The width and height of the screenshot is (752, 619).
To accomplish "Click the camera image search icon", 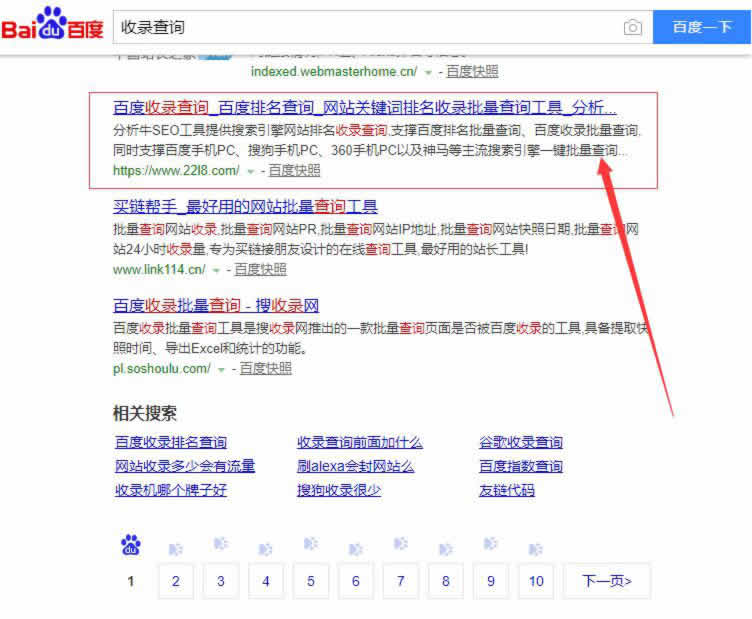I will tap(632, 28).
